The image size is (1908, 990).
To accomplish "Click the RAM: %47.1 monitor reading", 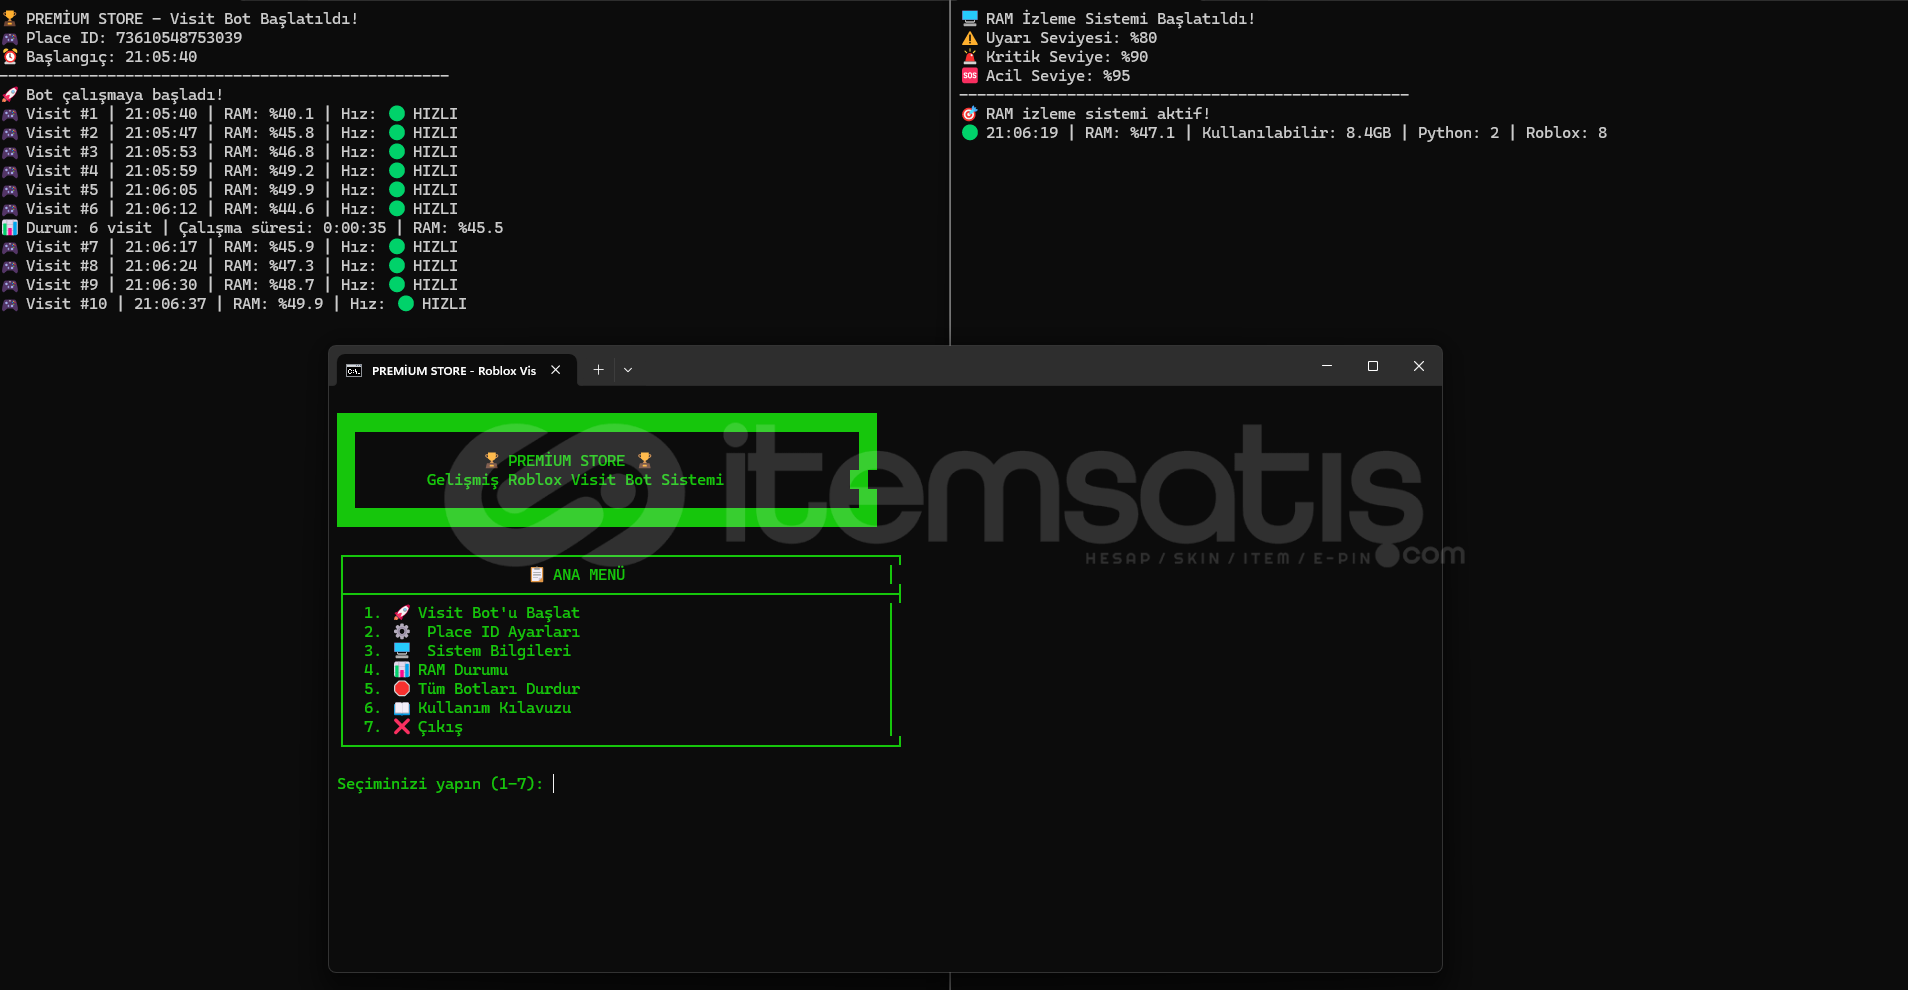I will pyautogui.click(x=1130, y=133).
